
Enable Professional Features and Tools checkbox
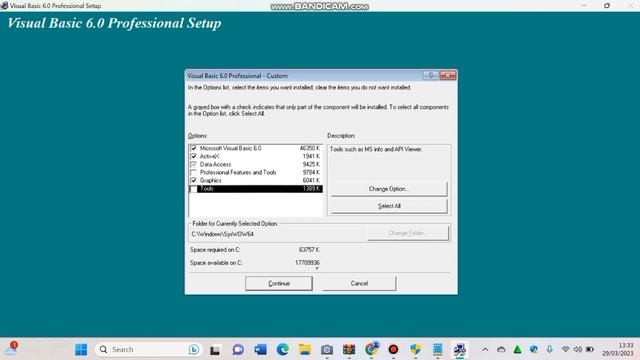click(193, 173)
